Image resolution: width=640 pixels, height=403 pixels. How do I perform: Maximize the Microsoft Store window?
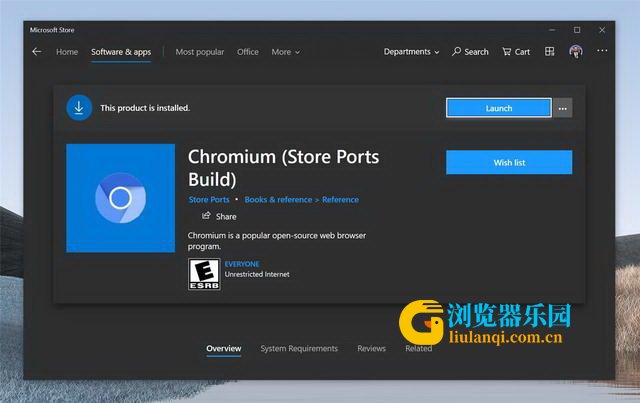point(577,30)
